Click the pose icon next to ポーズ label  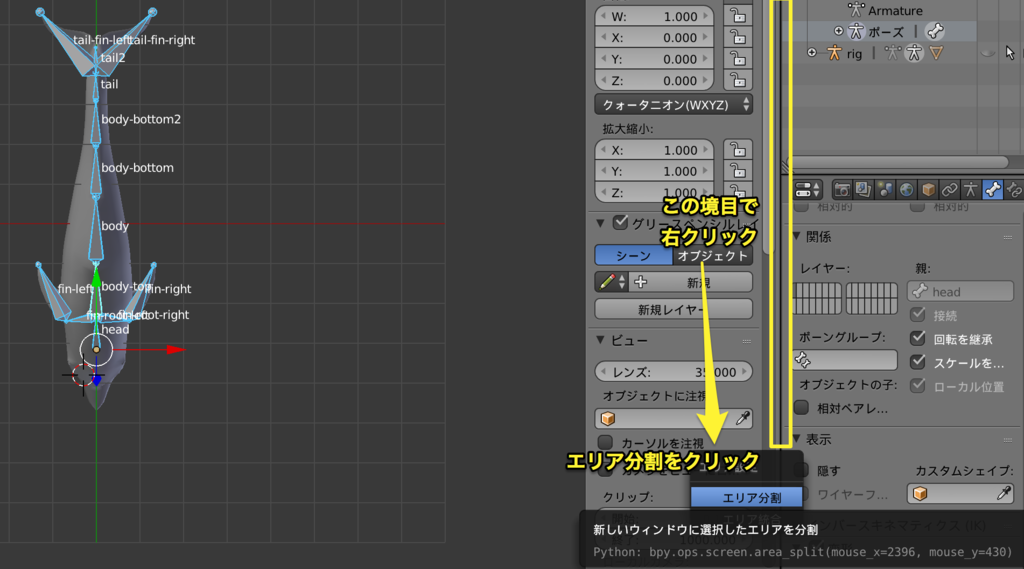click(856, 31)
